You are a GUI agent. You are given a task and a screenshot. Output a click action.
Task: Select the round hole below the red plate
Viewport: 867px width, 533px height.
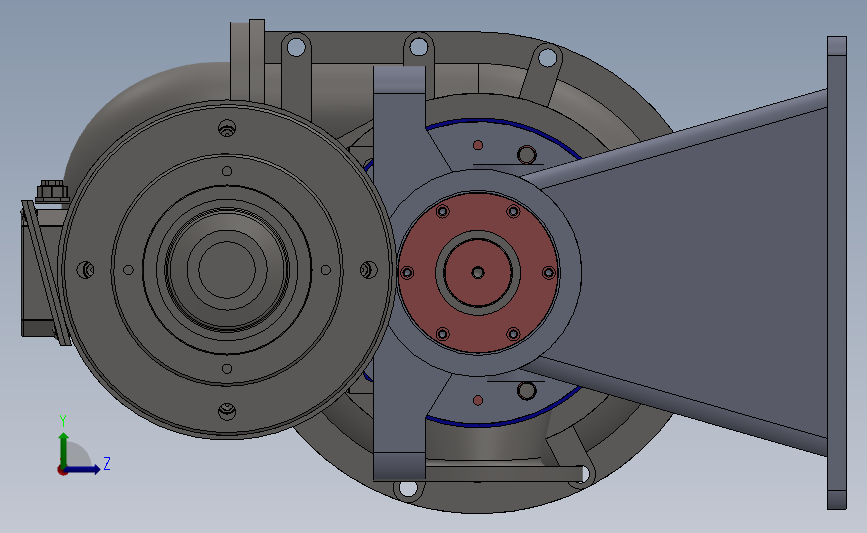click(x=526, y=391)
